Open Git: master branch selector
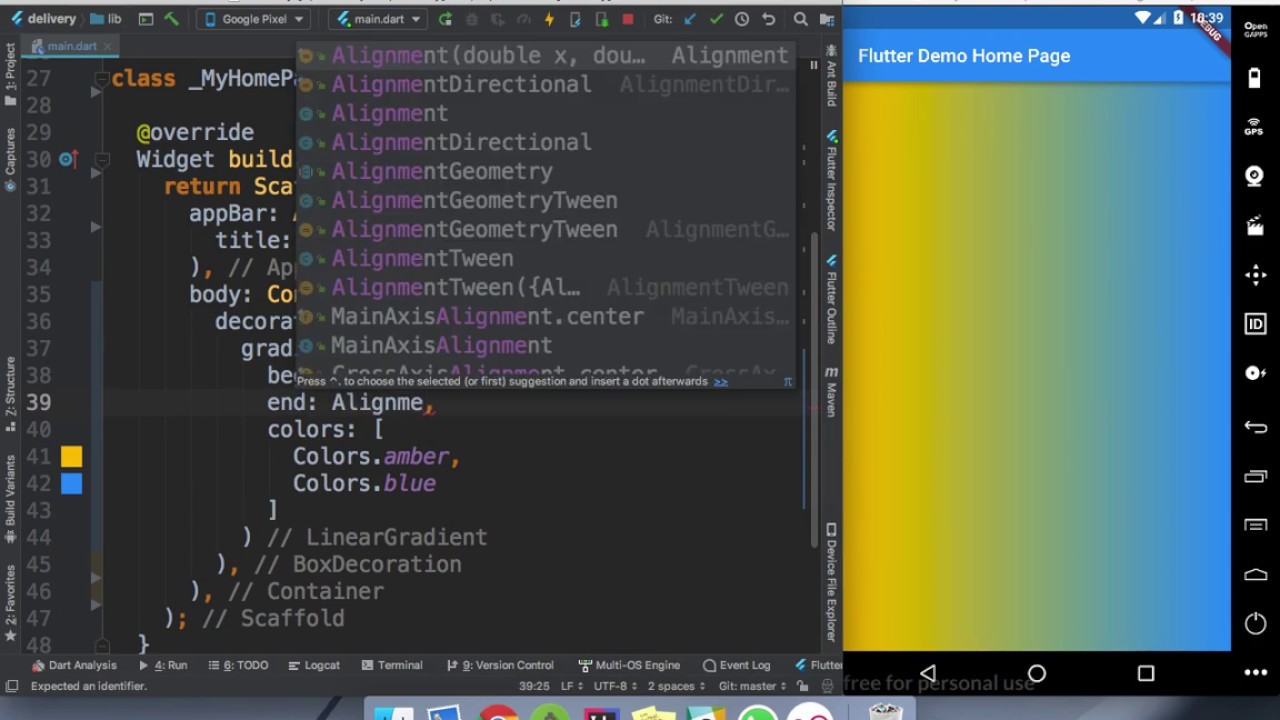 pos(753,686)
